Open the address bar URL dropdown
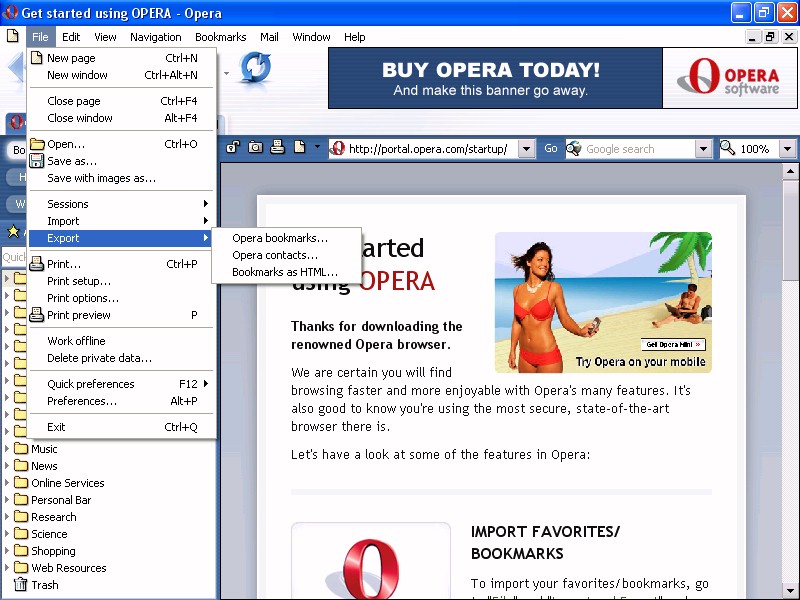Viewport: 800px width, 600px height. pos(527,149)
